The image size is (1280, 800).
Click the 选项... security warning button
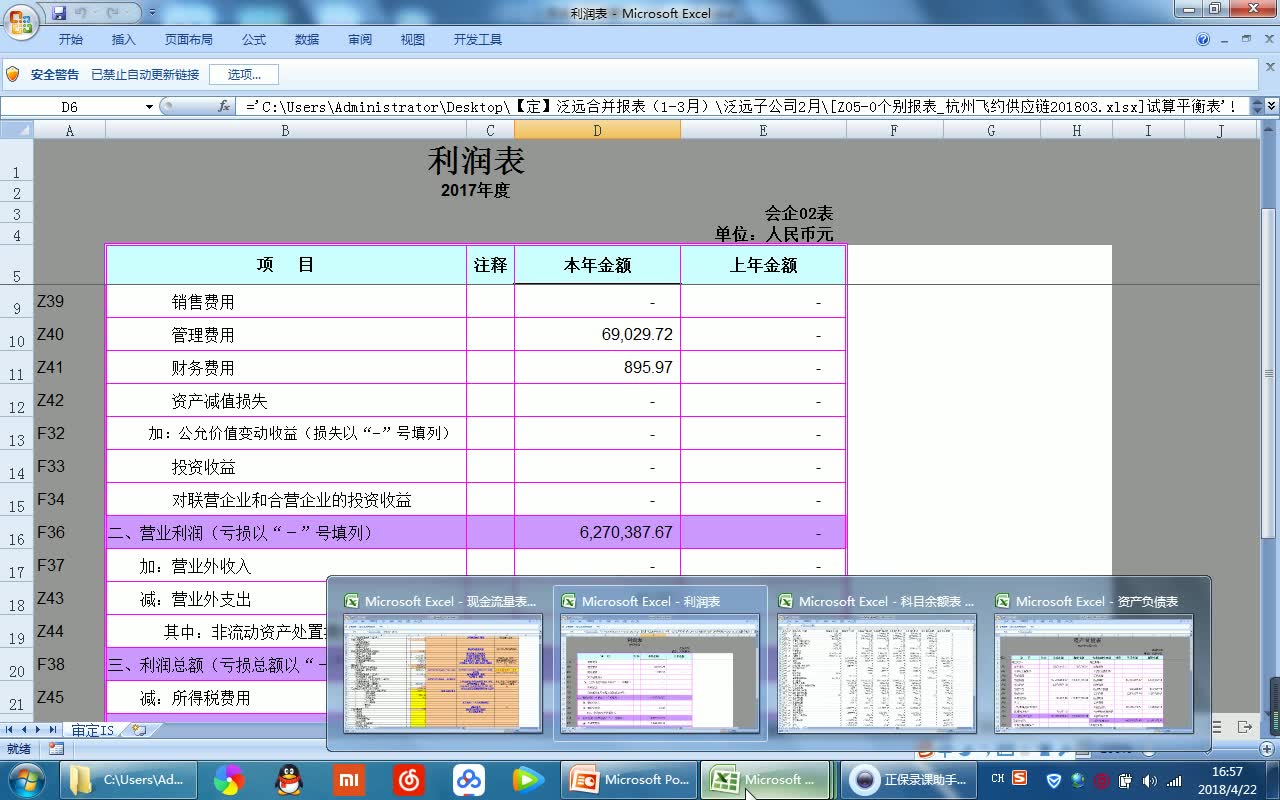[243, 74]
